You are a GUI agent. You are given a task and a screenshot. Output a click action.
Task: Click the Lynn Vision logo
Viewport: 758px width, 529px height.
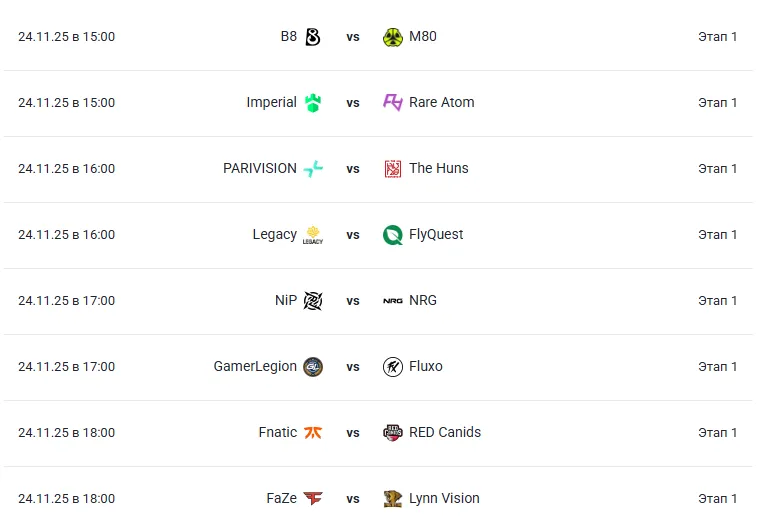[393, 499]
